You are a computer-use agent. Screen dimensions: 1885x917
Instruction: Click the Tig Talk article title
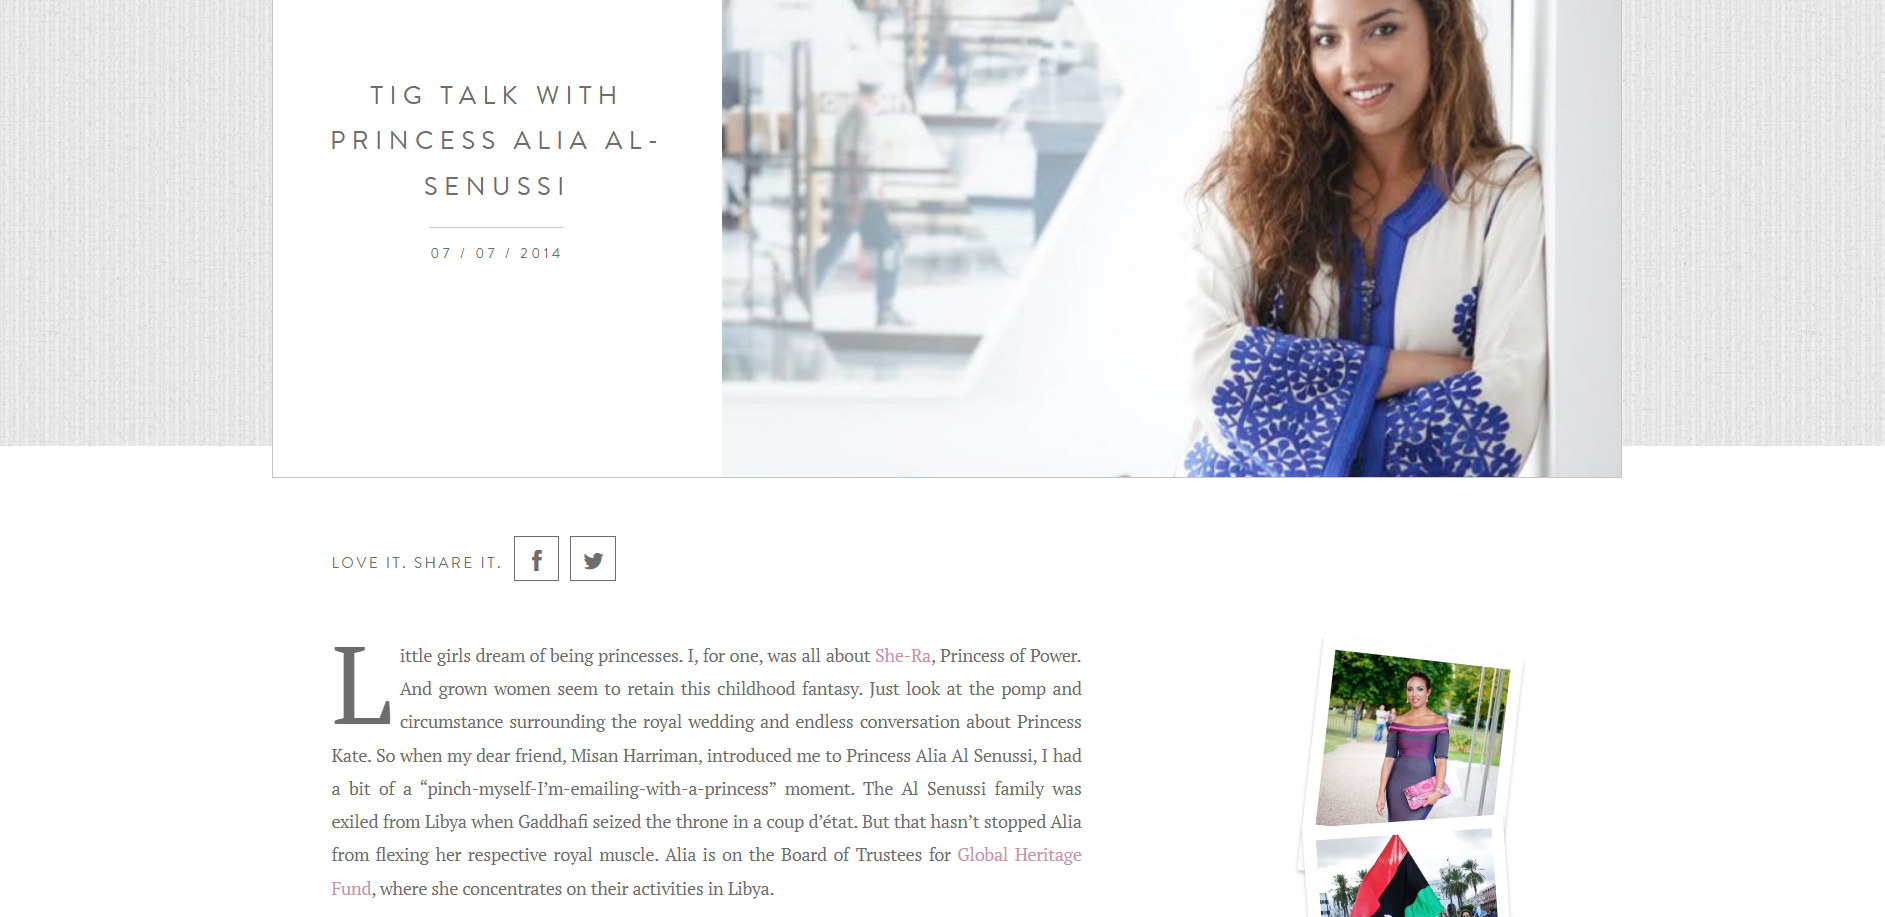point(495,140)
